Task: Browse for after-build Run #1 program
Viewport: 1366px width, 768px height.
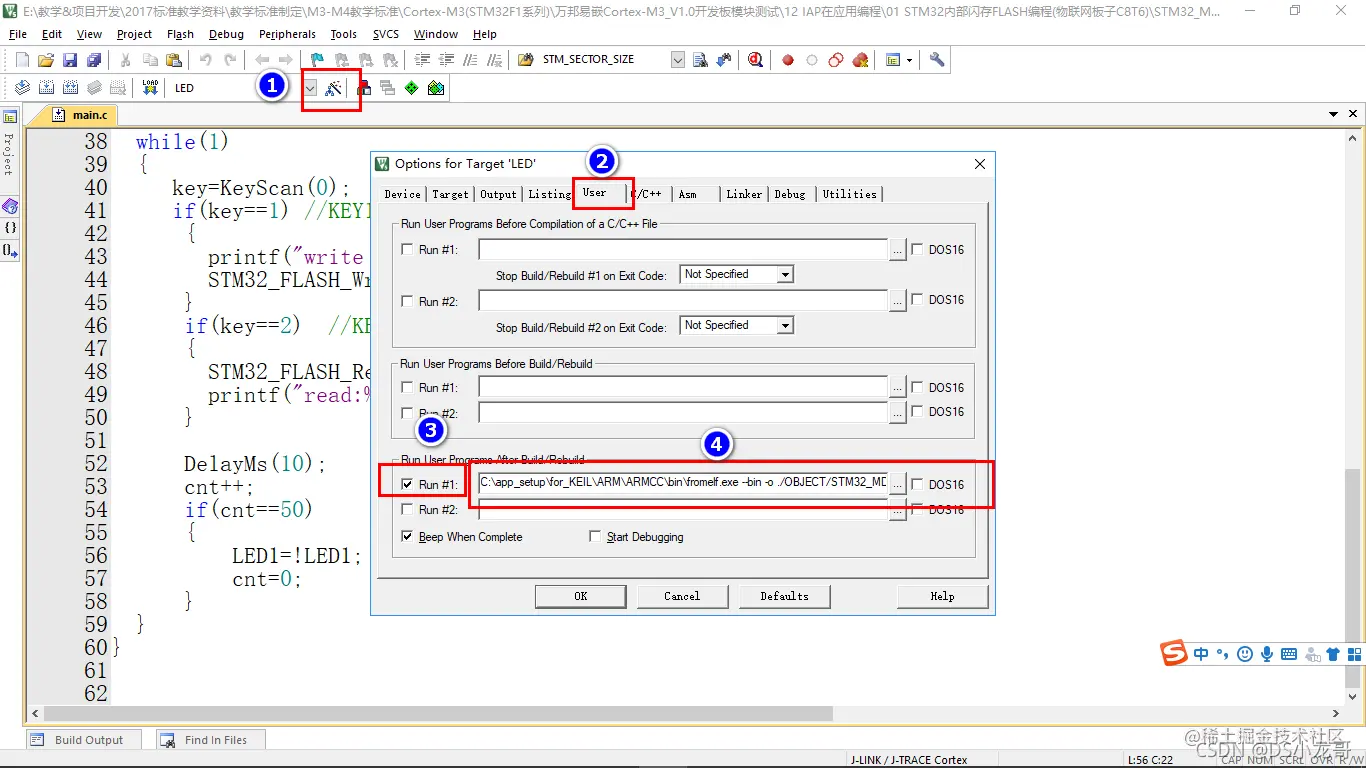Action: click(x=898, y=483)
